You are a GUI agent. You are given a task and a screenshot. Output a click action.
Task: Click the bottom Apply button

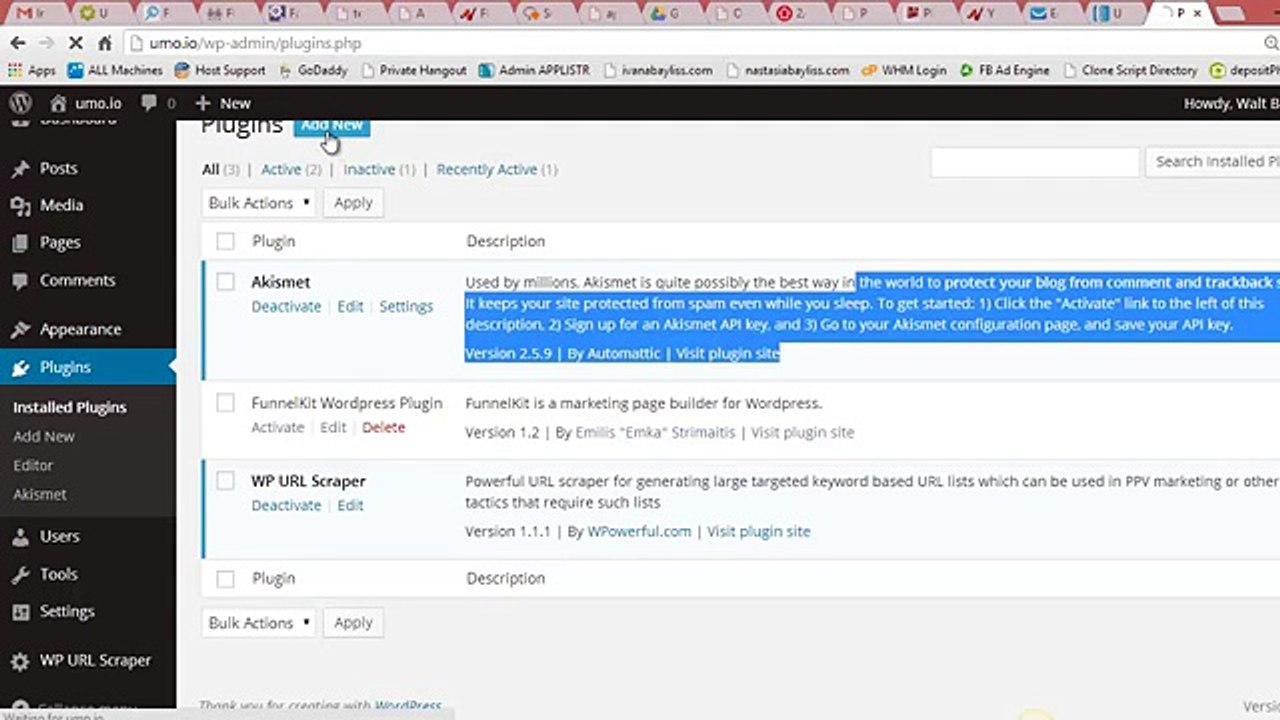[x=353, y=622]
